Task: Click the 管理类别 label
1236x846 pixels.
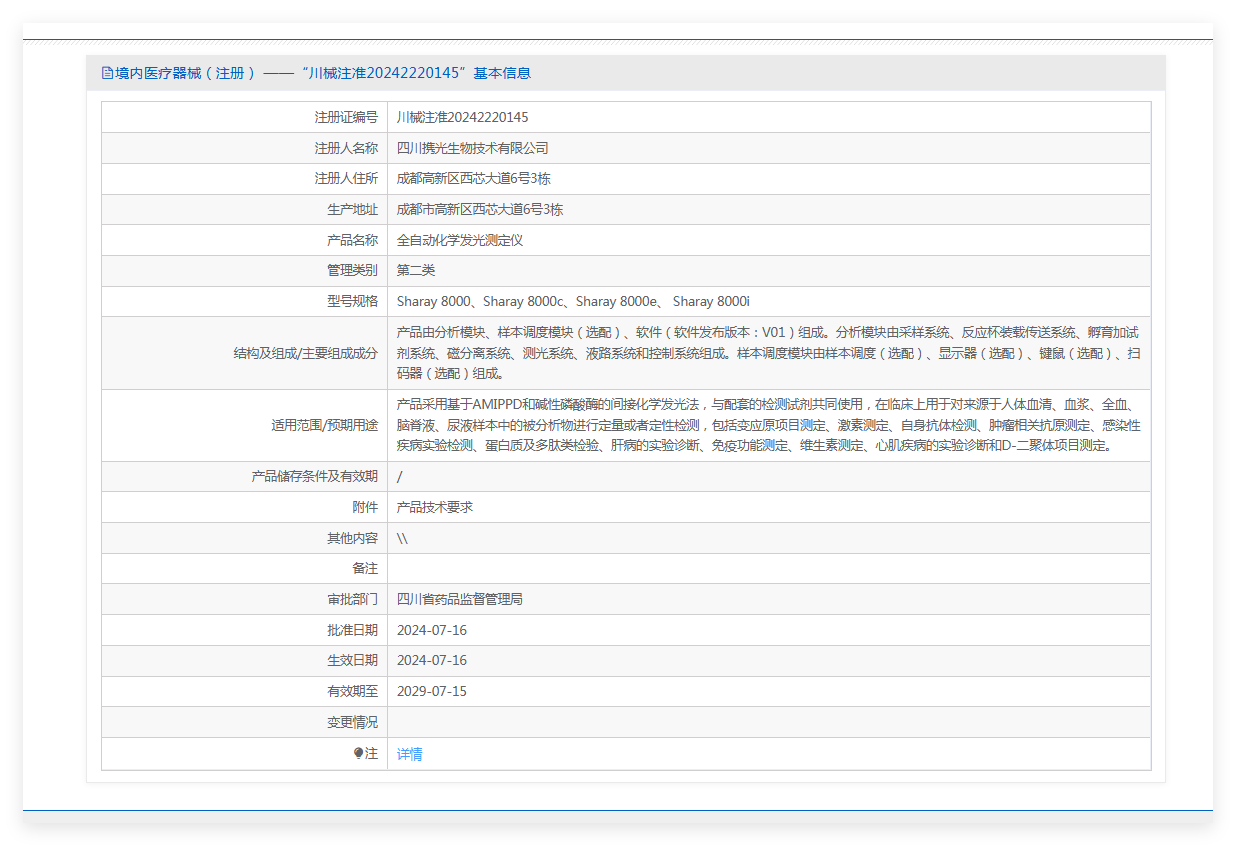Action: click(x=353, y=270)
